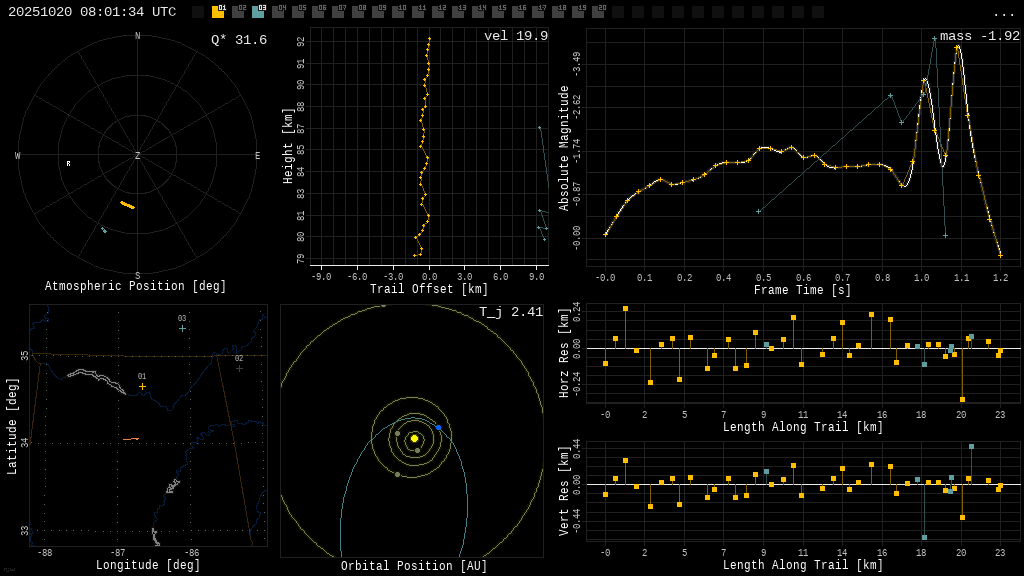Screen dimensions: 1024x576
Task: Click the blue Earth dot in orbital plot
Action: coord(438,427)
